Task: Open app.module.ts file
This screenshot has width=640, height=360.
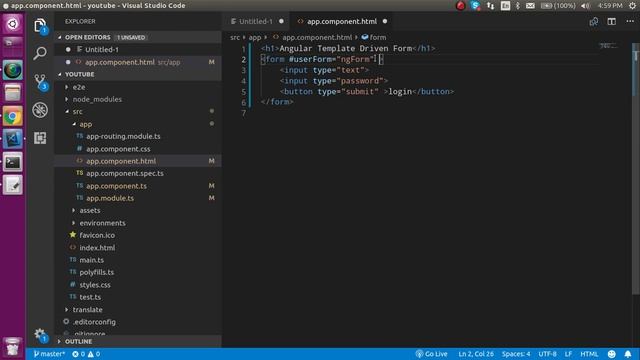Action: [x=138, y=198]
